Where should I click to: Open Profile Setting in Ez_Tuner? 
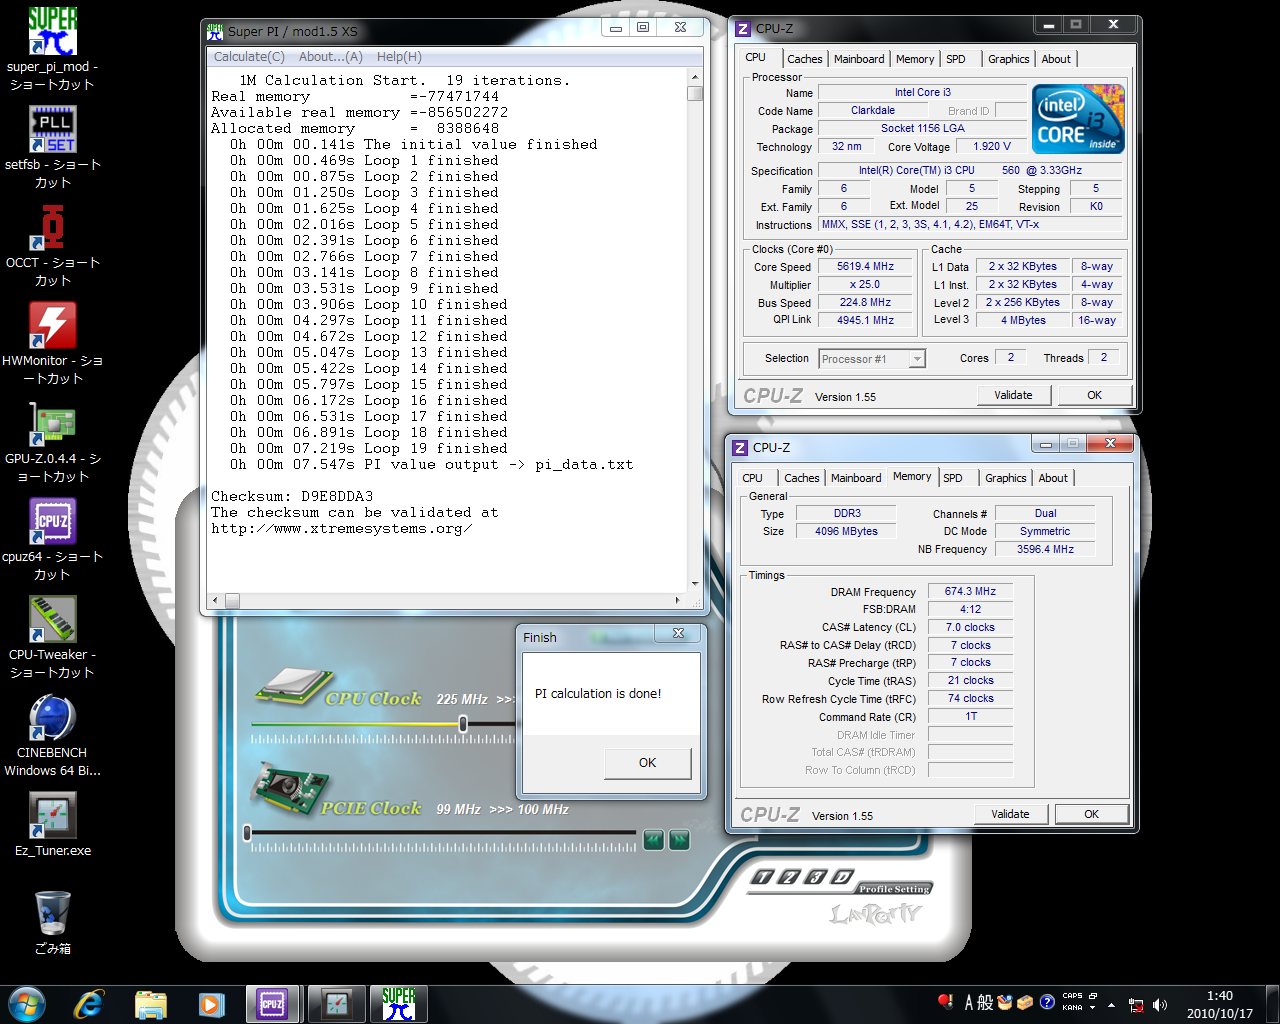click(895, 889)
